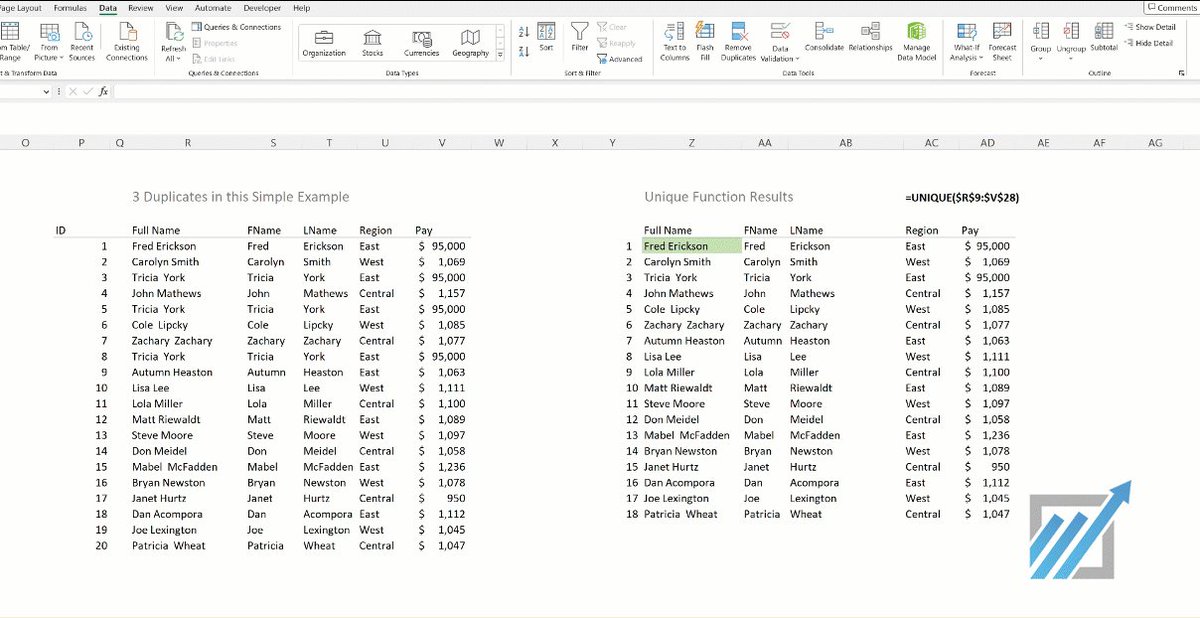Select column R header

tap(187, 143)
